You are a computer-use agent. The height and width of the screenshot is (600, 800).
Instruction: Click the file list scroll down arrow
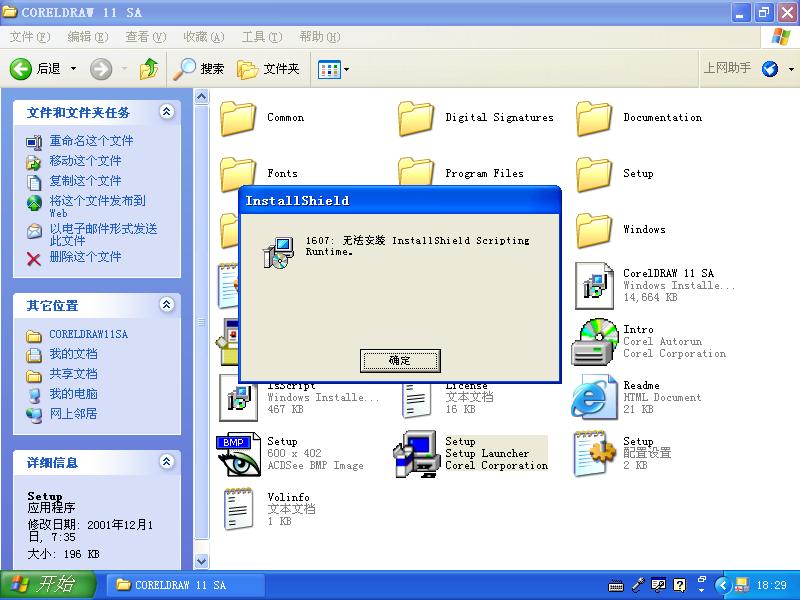pos(202,561)
